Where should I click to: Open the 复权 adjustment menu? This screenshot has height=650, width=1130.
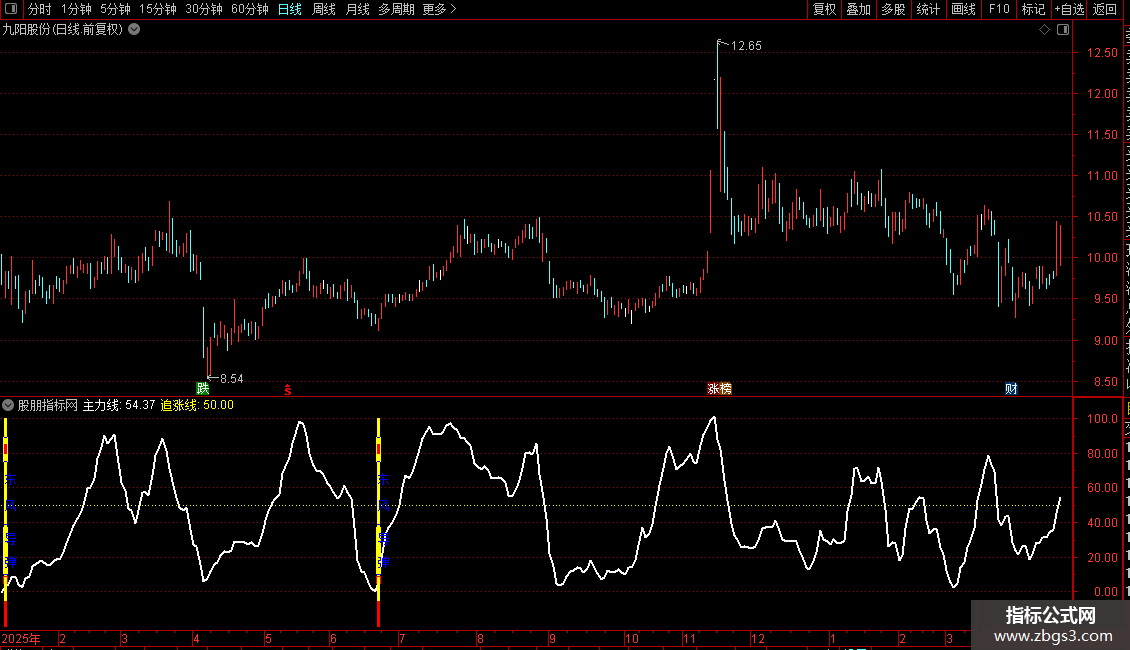pos(824,9)
